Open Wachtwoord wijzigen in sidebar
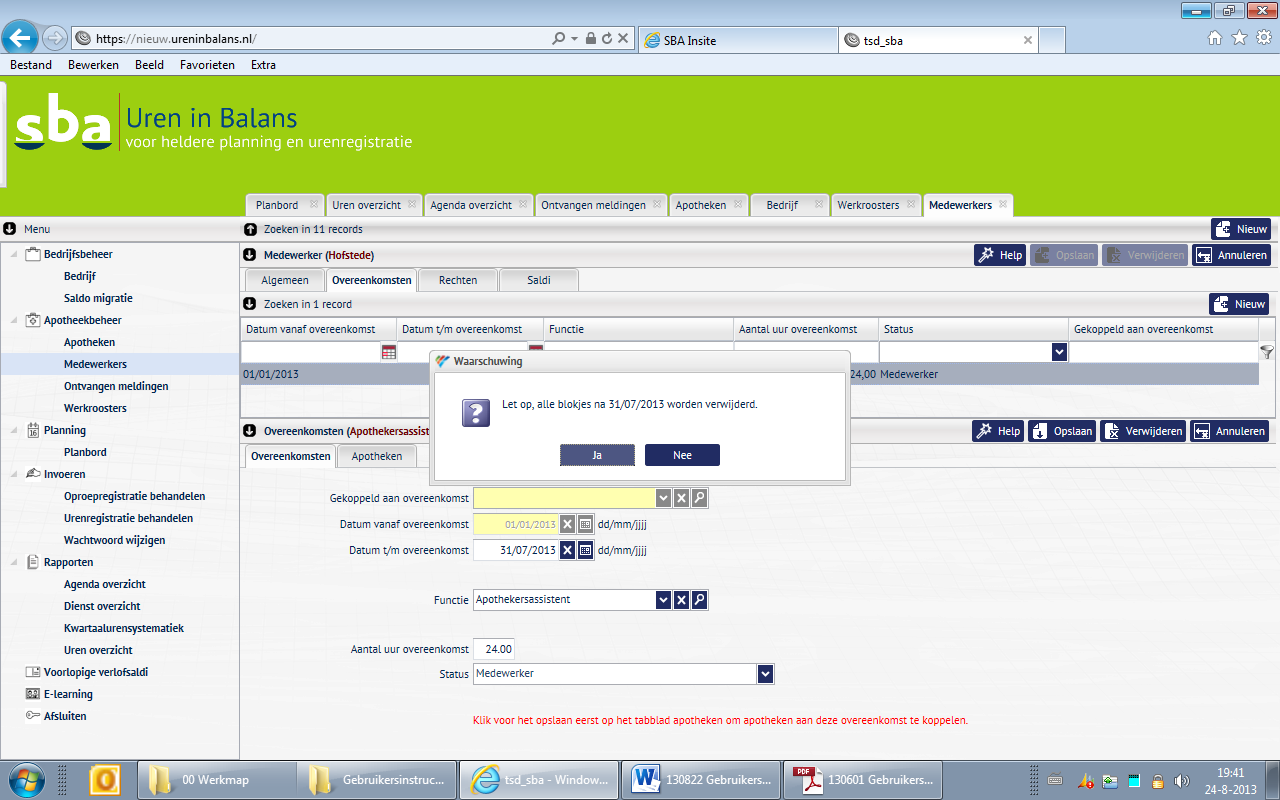 pos(115,540)
